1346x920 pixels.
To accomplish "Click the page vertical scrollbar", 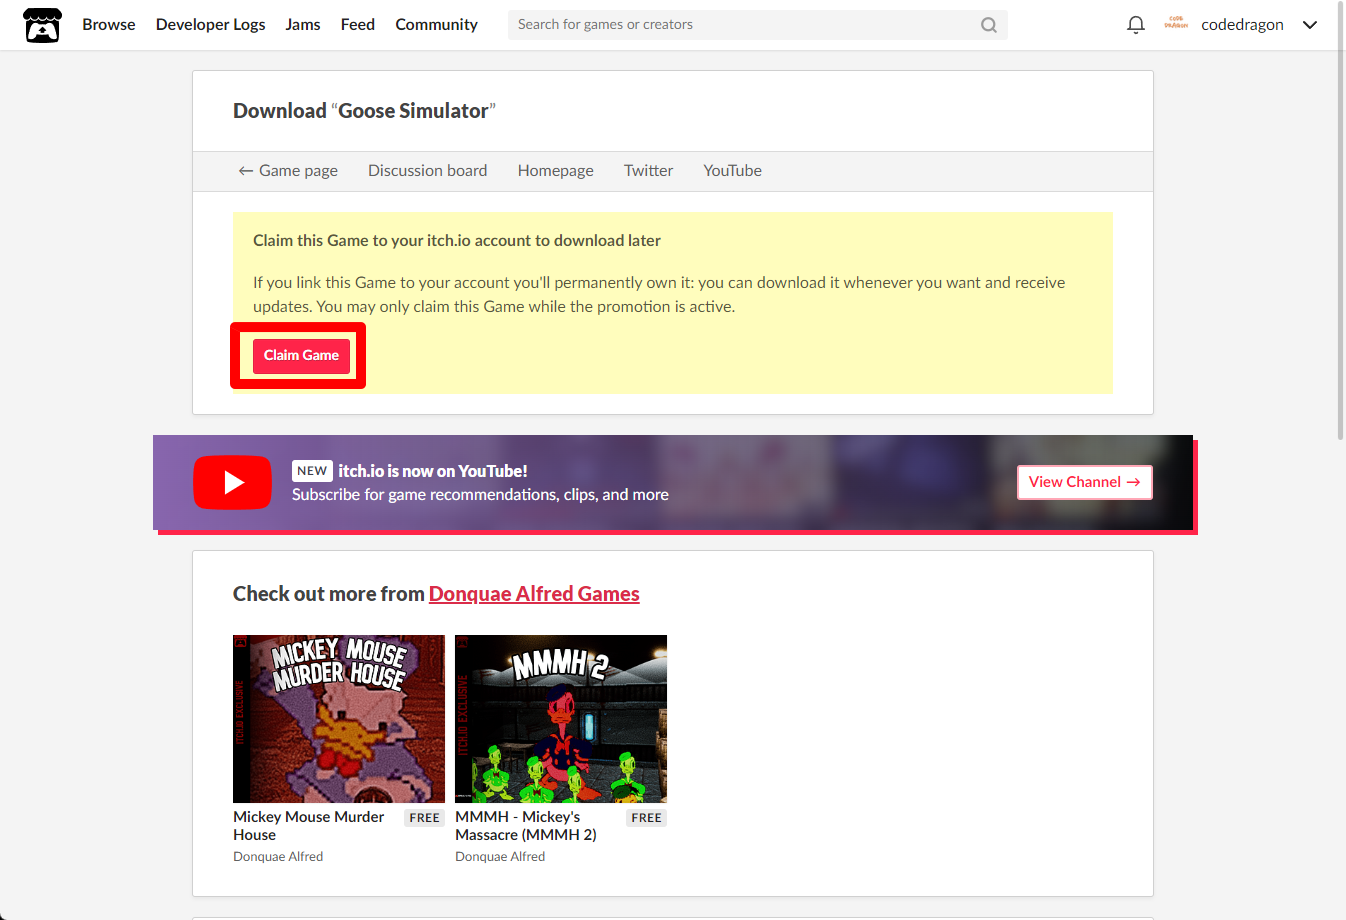I will (1341, 220).
